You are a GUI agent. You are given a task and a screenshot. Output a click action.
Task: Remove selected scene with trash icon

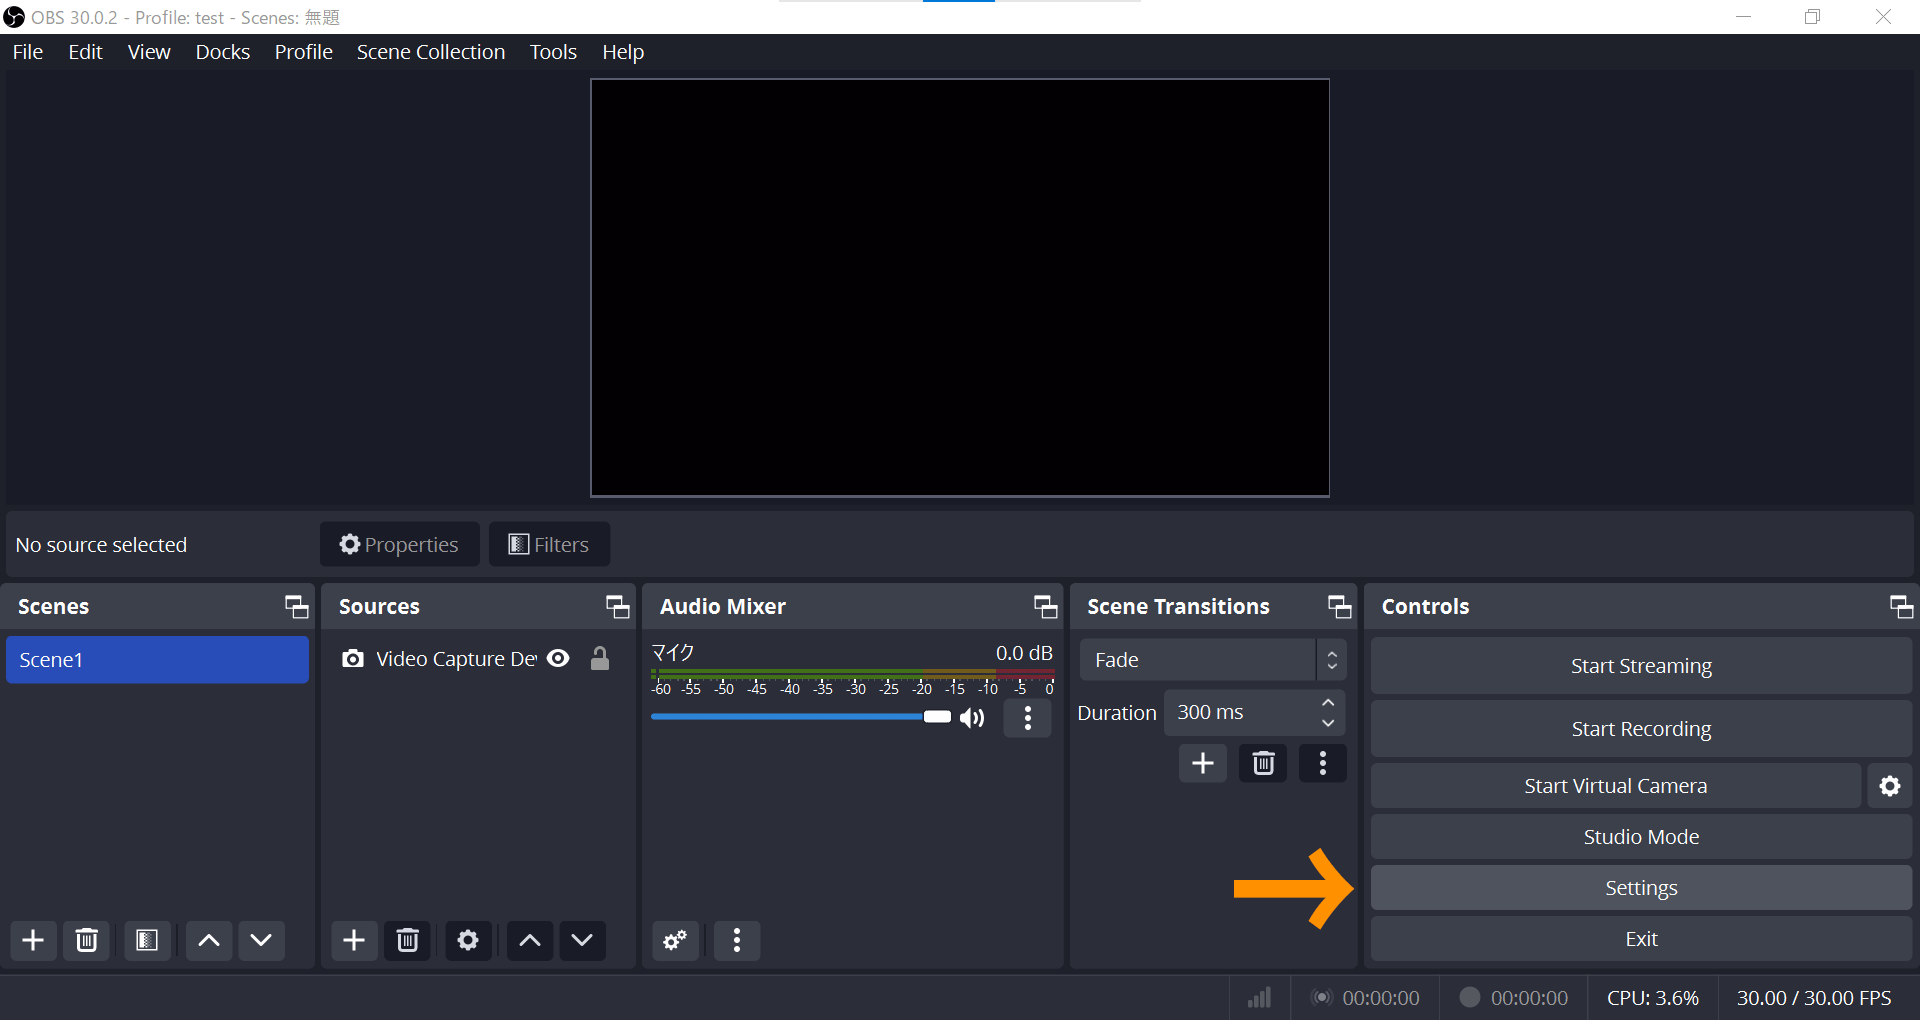point(87,940)
